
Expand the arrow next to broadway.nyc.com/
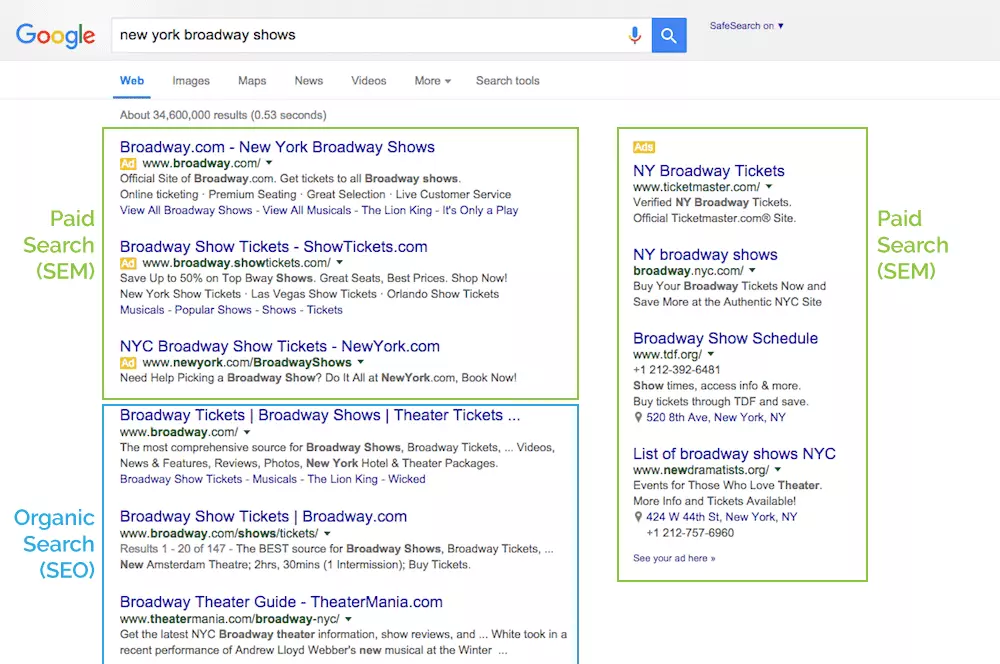point(753,270)
